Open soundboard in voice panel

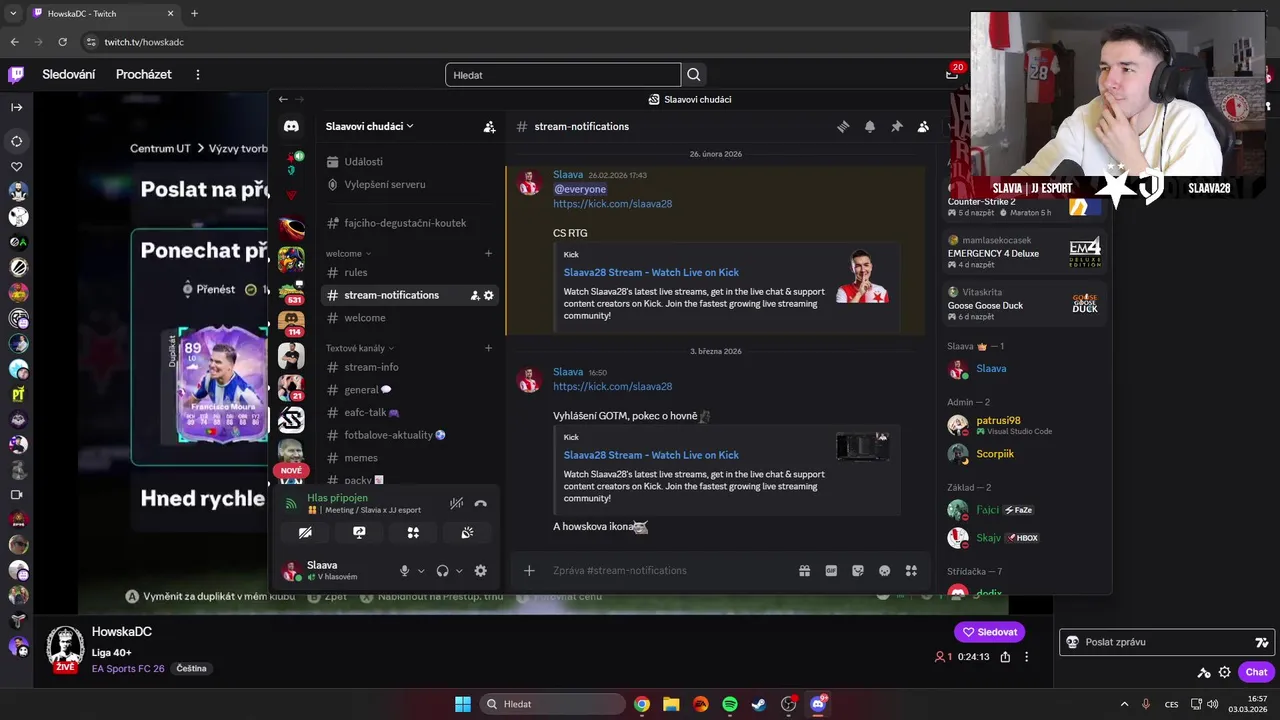pos(467,533)
